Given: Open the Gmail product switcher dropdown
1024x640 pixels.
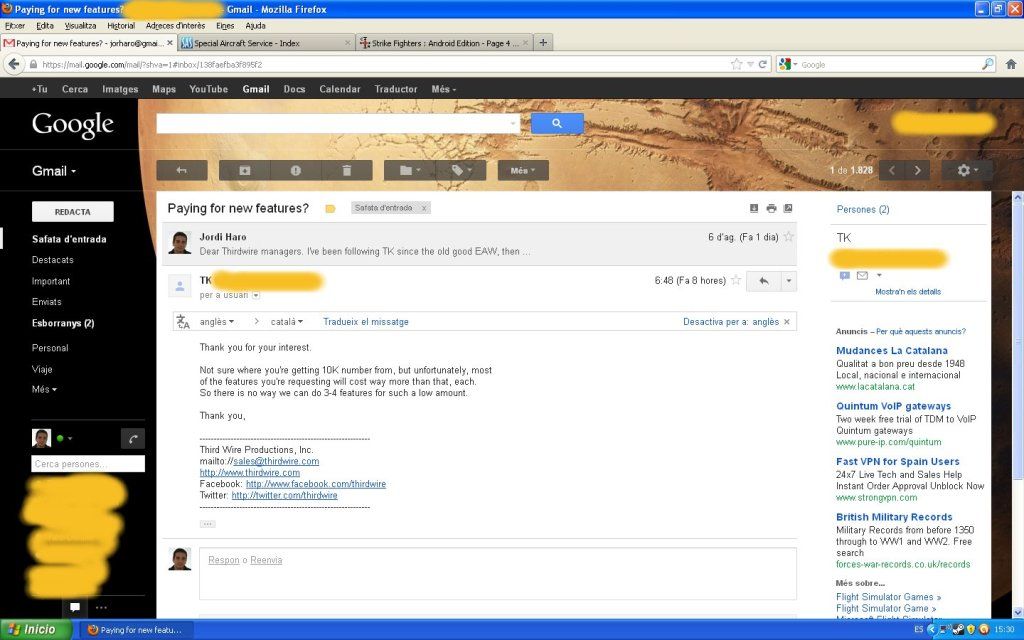Looking at the screenshot, I should pyautogui.click(x=54, y=171).
